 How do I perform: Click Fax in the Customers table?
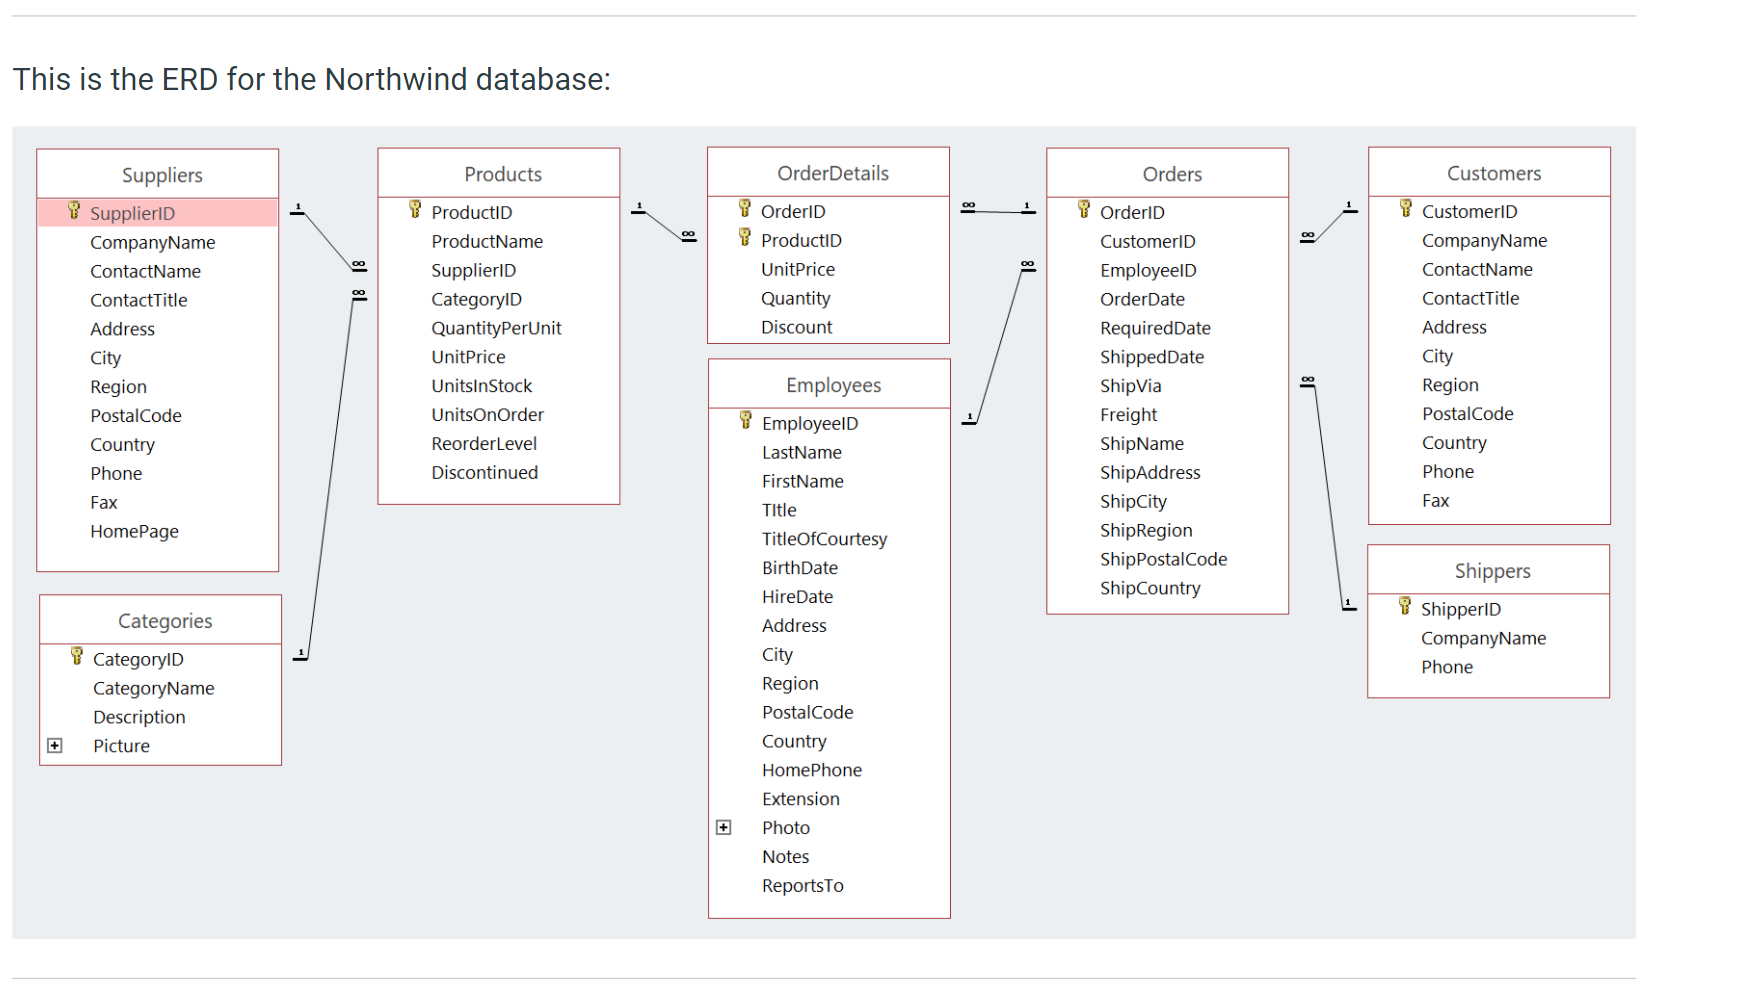point(1436,502)
